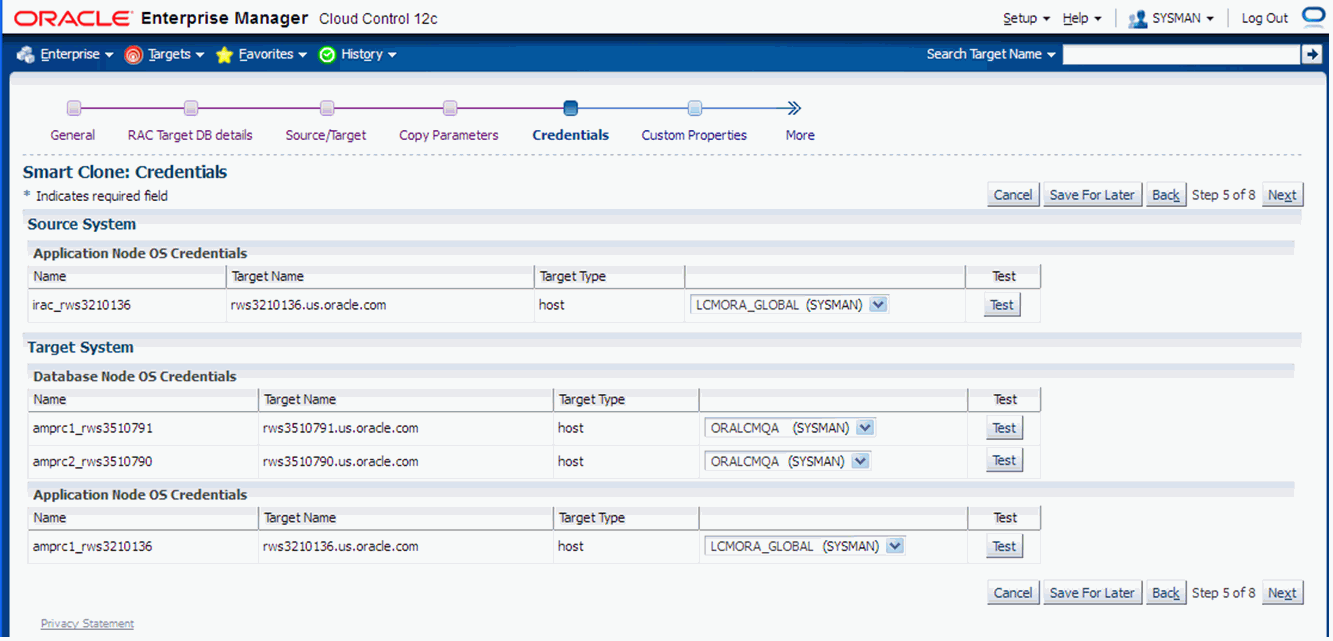Click the top Next button
The width and height of the screenshot is (1333, 641).
click(1282, 195)
